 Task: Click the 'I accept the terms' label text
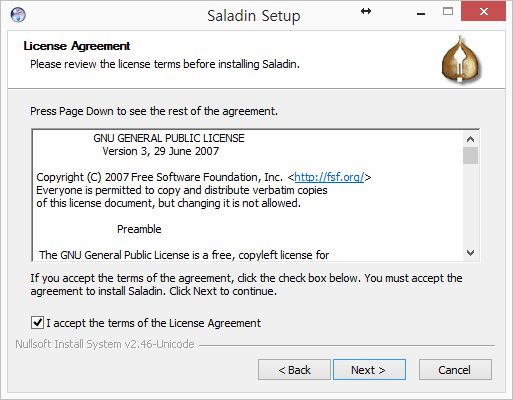[153, 323]
